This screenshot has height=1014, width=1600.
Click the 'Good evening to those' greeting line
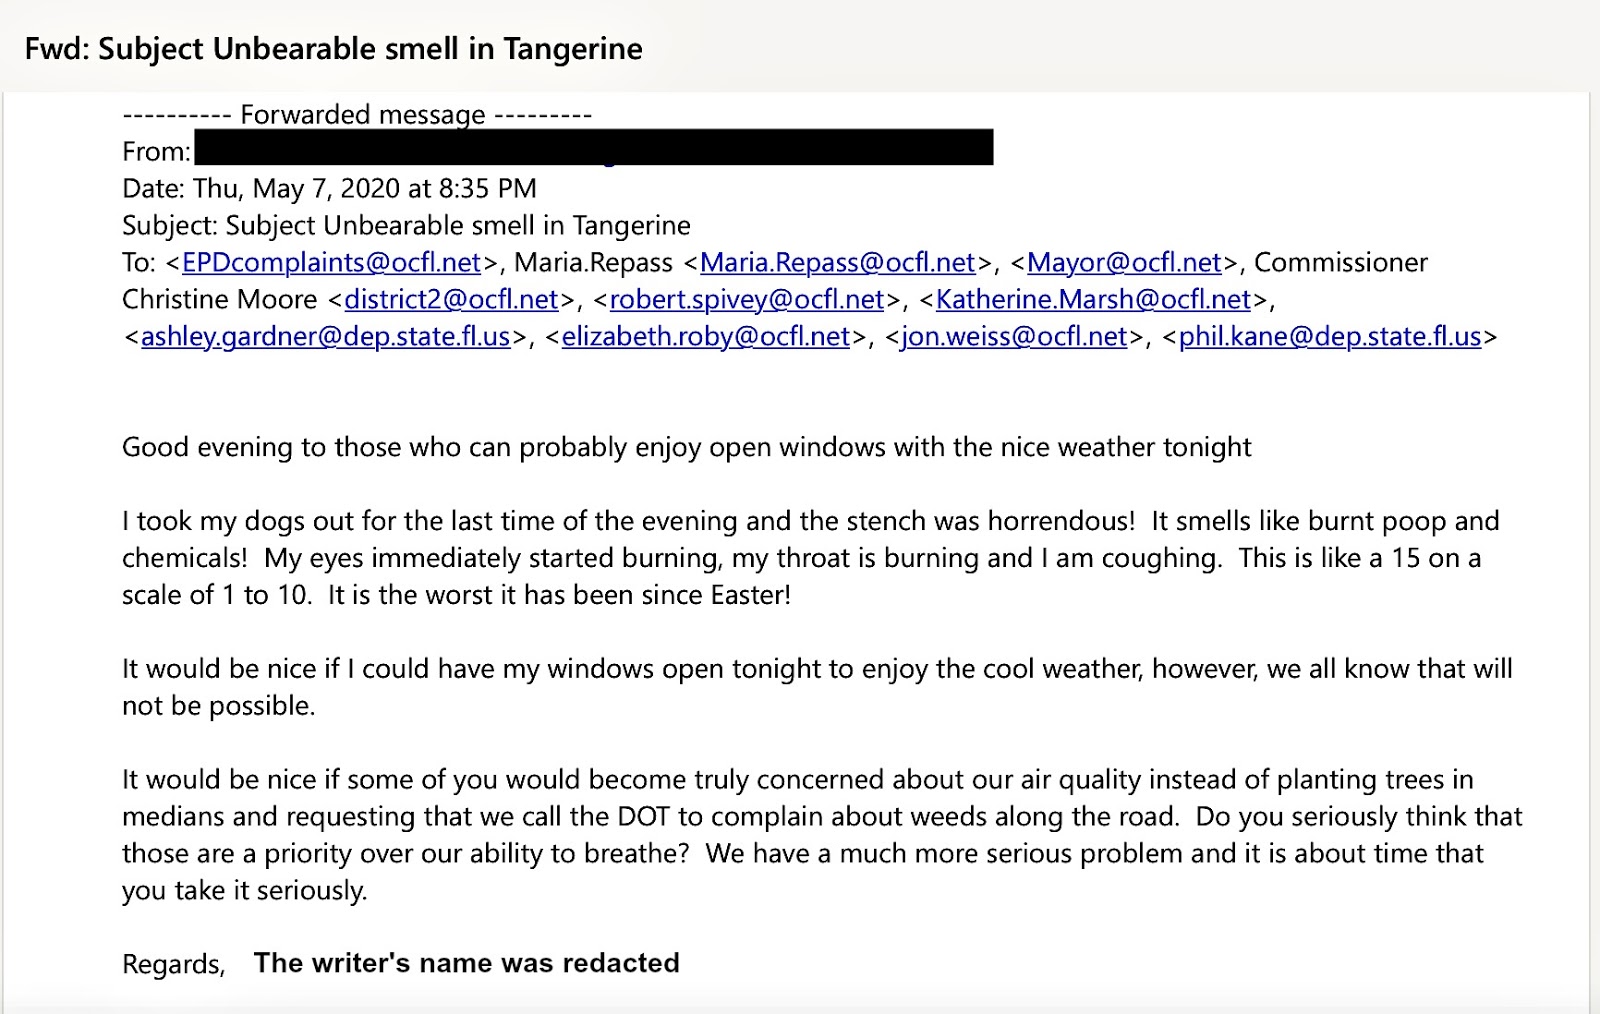687,446
